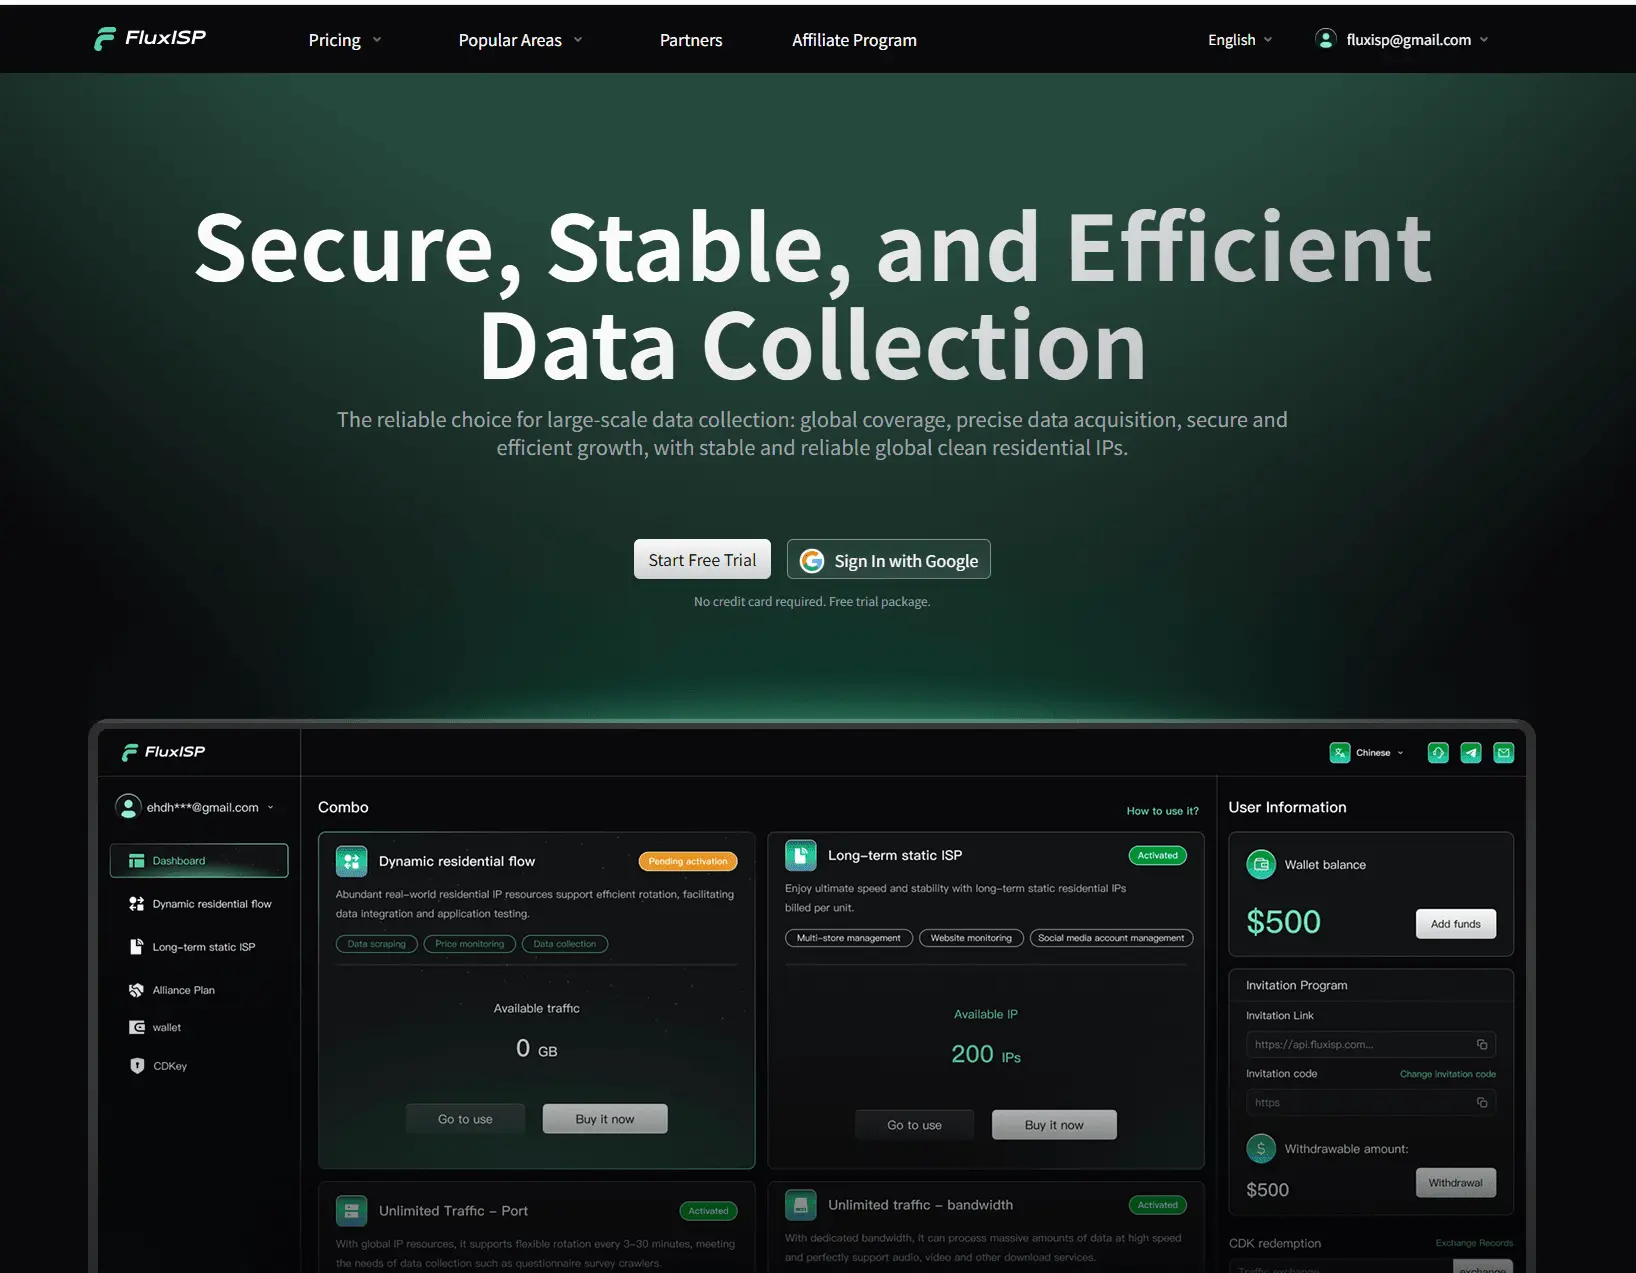Click the sidebar Dynamic residential flow icon
Image resolution: width=1636 pixels, height=1273 pixels.
coord(137,904)
